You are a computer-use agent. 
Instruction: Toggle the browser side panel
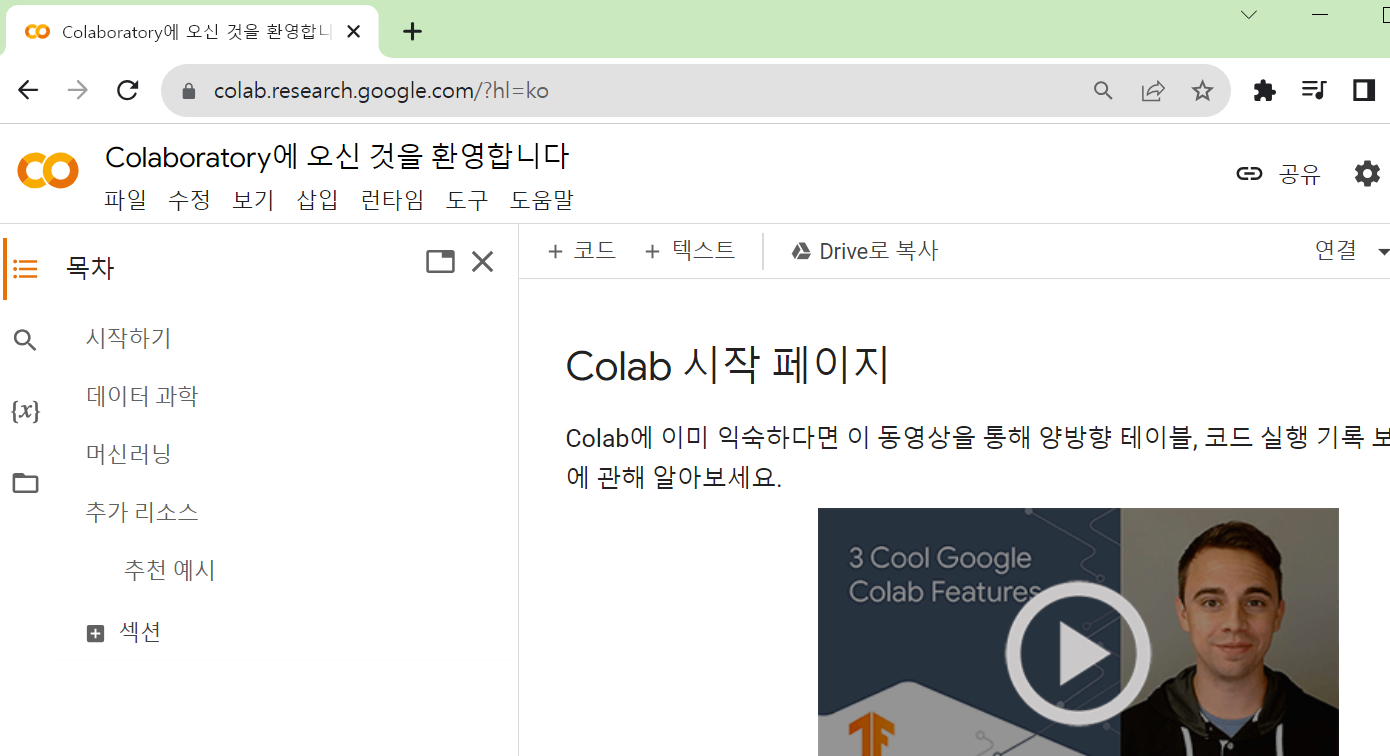click(1364, 91)
